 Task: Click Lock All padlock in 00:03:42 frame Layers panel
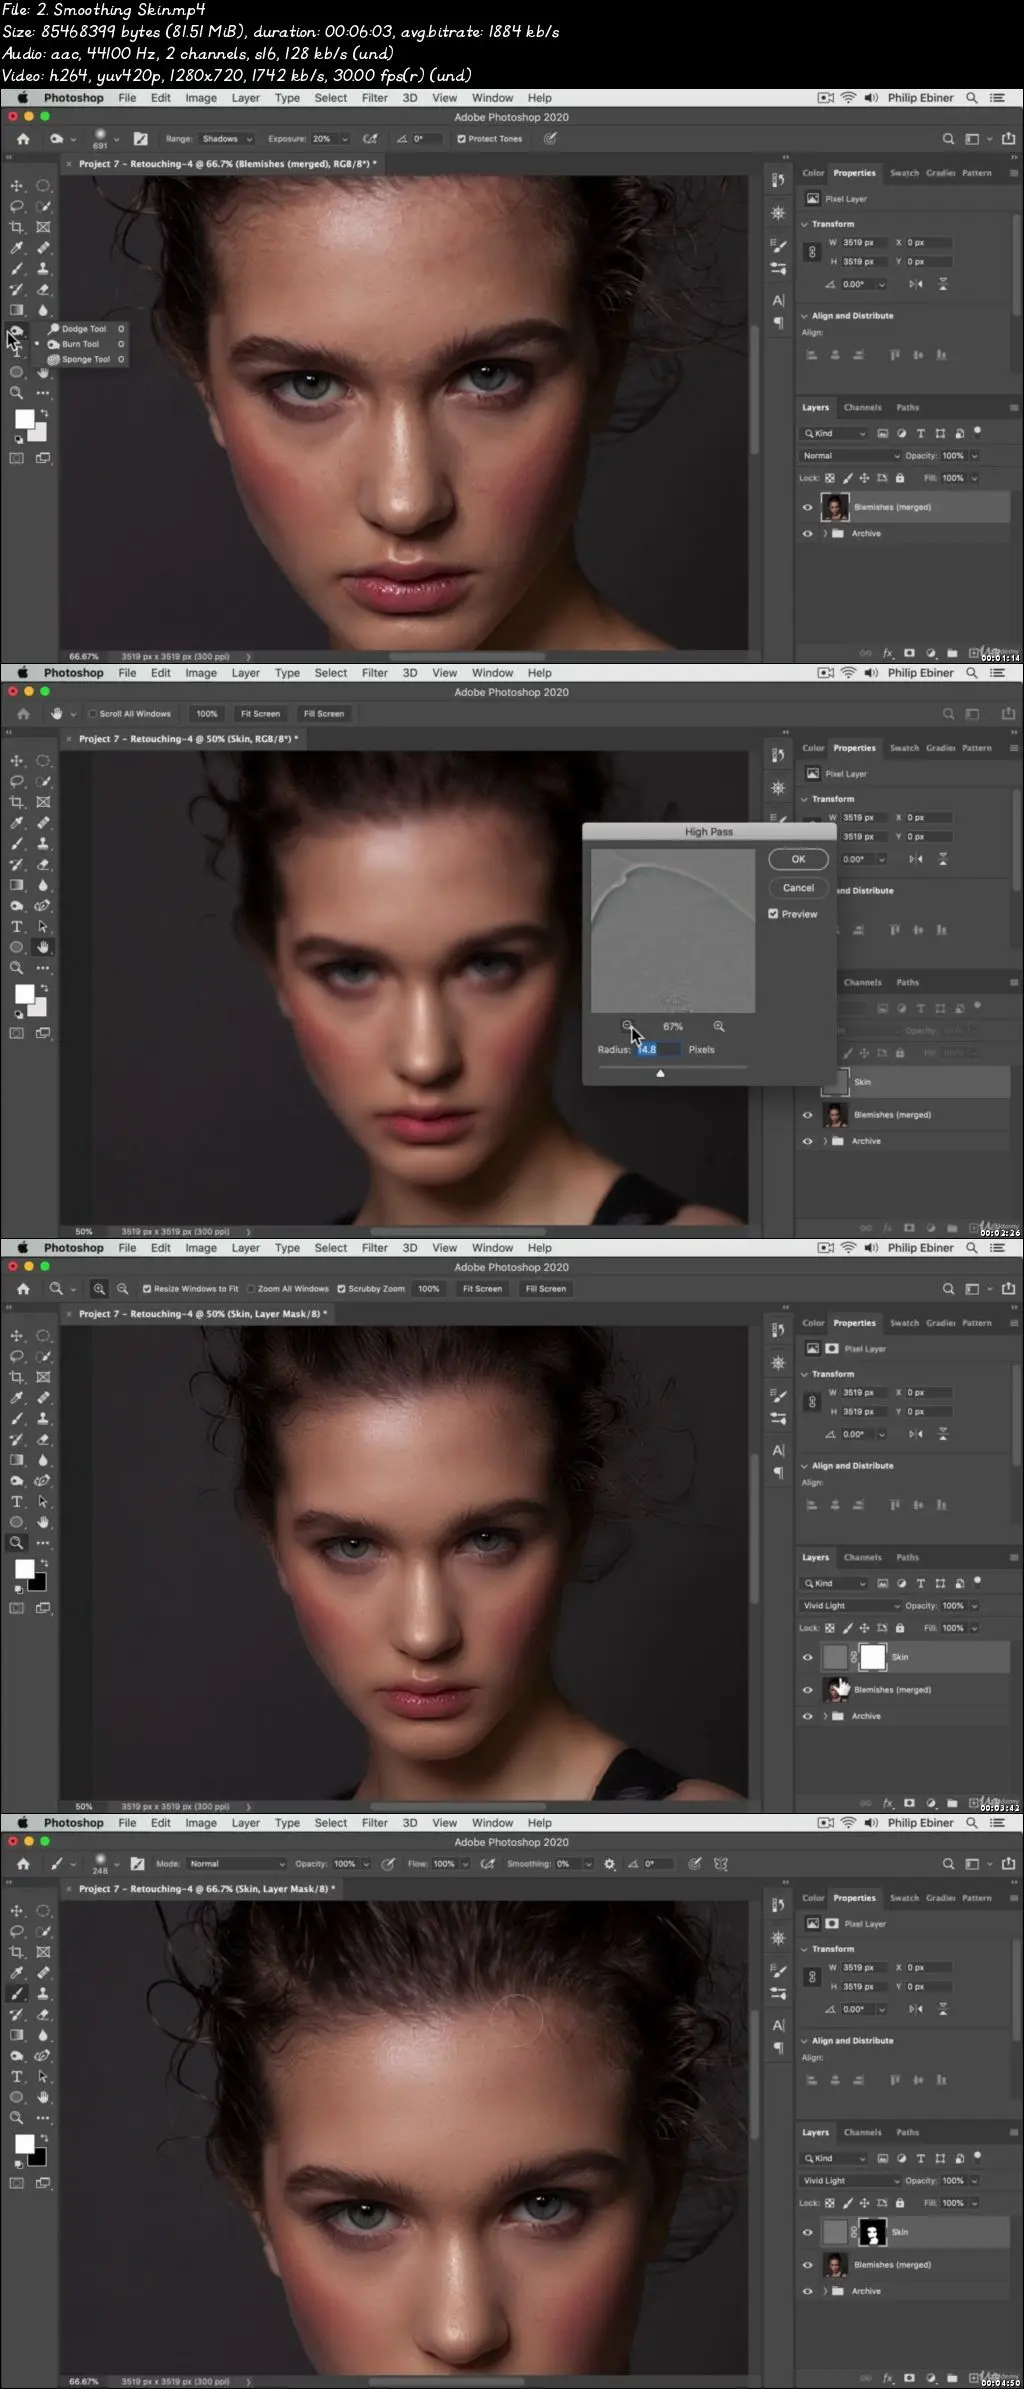tap(899, 1628)
